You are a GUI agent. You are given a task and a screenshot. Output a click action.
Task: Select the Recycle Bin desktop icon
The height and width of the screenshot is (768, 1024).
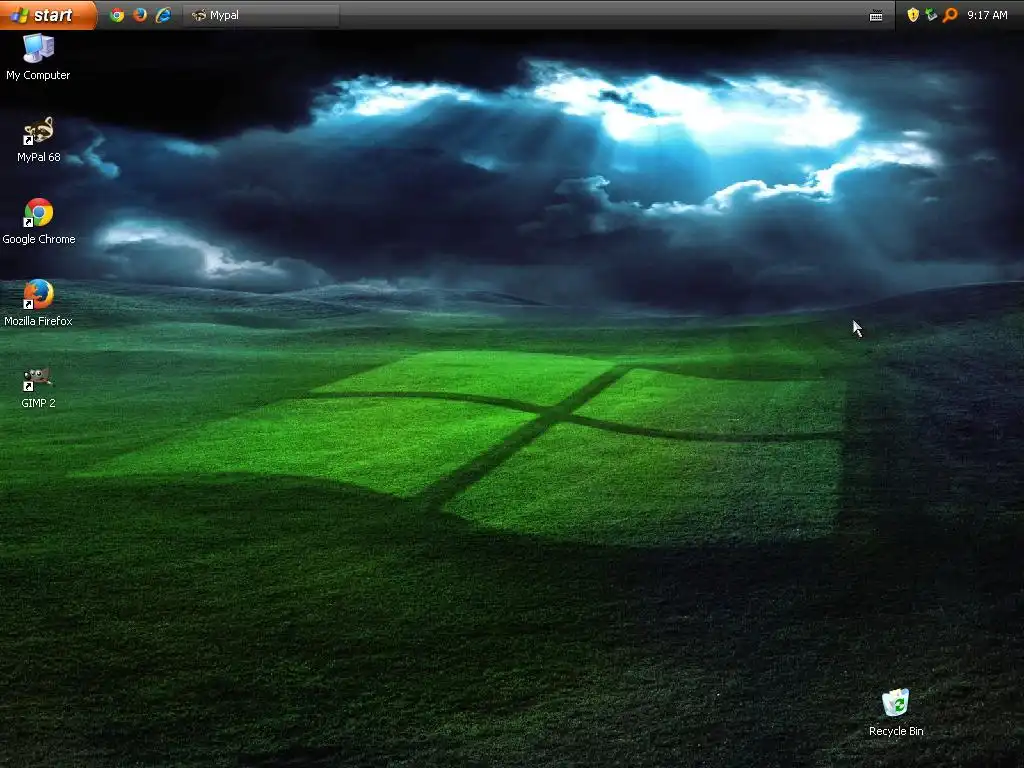pos(896,713)
